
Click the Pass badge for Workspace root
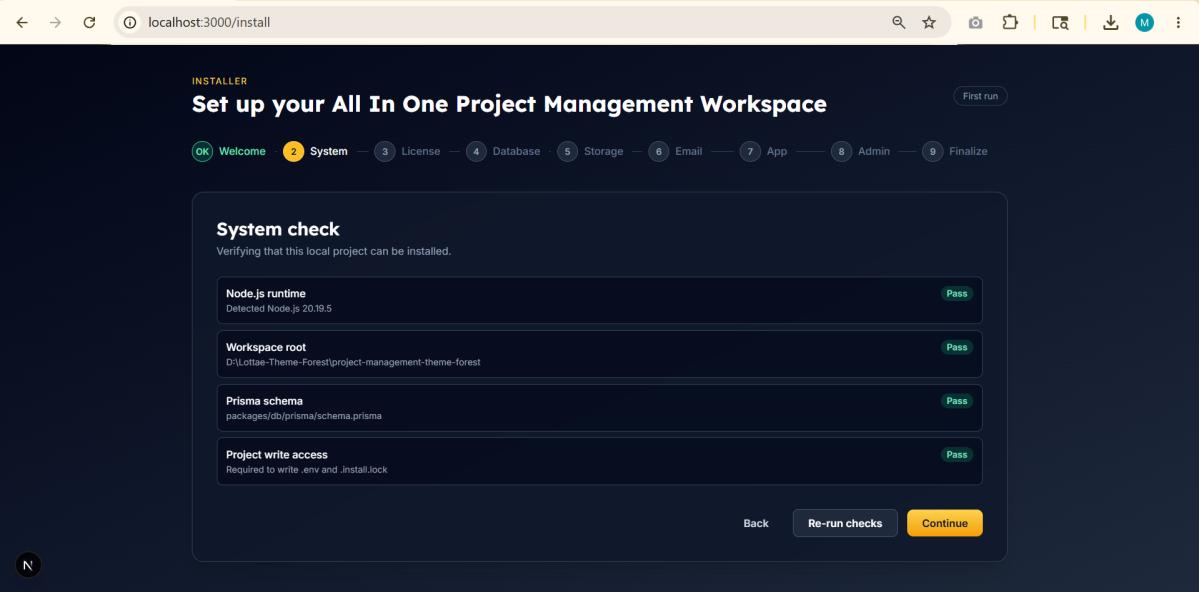pos(957,347)
